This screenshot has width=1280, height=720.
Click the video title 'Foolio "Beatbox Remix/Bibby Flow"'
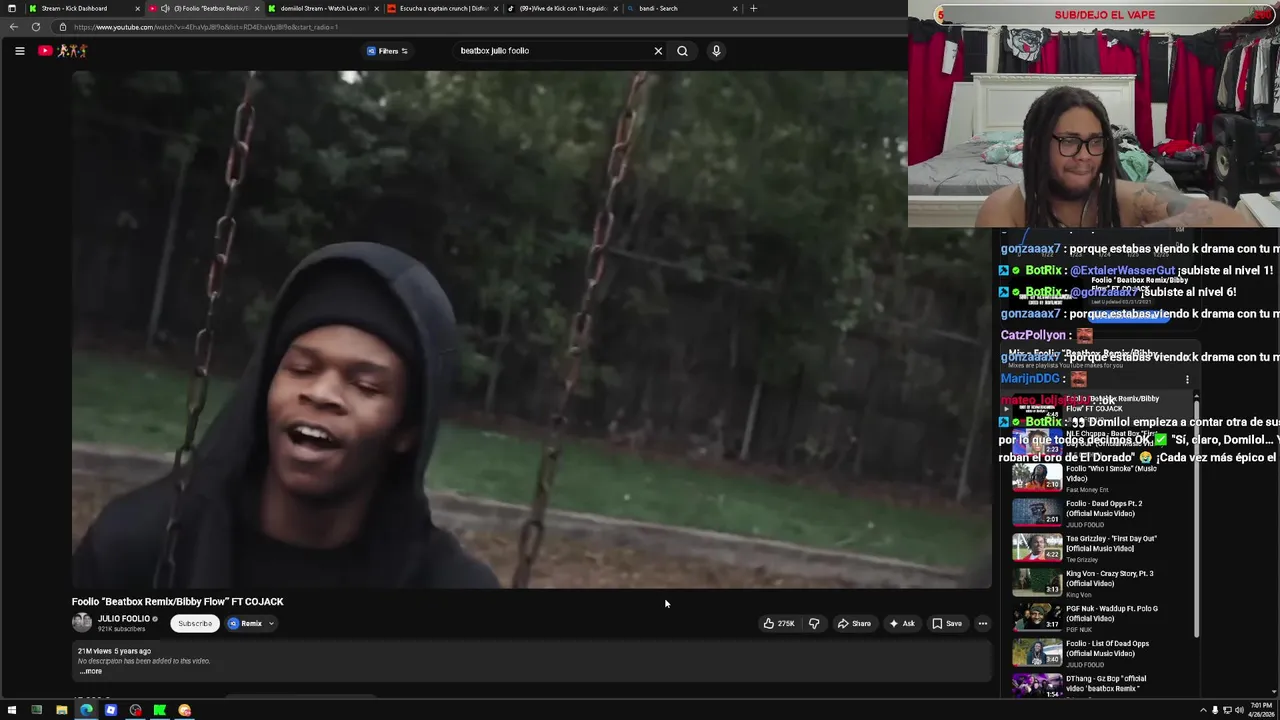pos(177,602)
